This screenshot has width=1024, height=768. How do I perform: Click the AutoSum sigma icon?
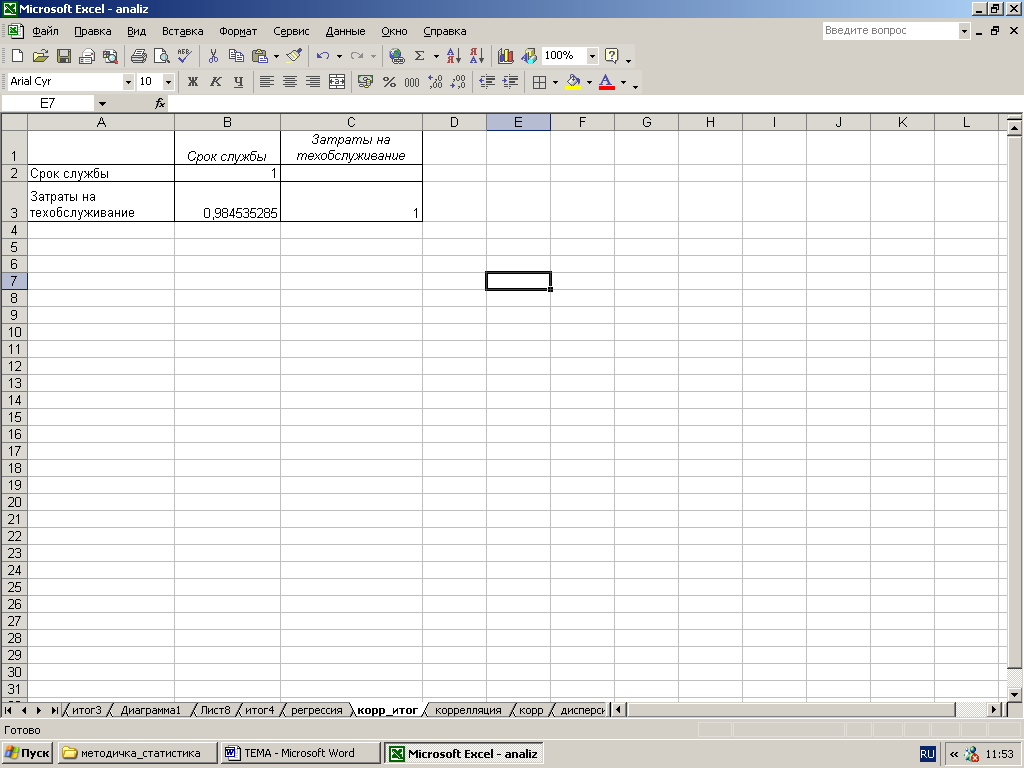[x=419, y=56]
